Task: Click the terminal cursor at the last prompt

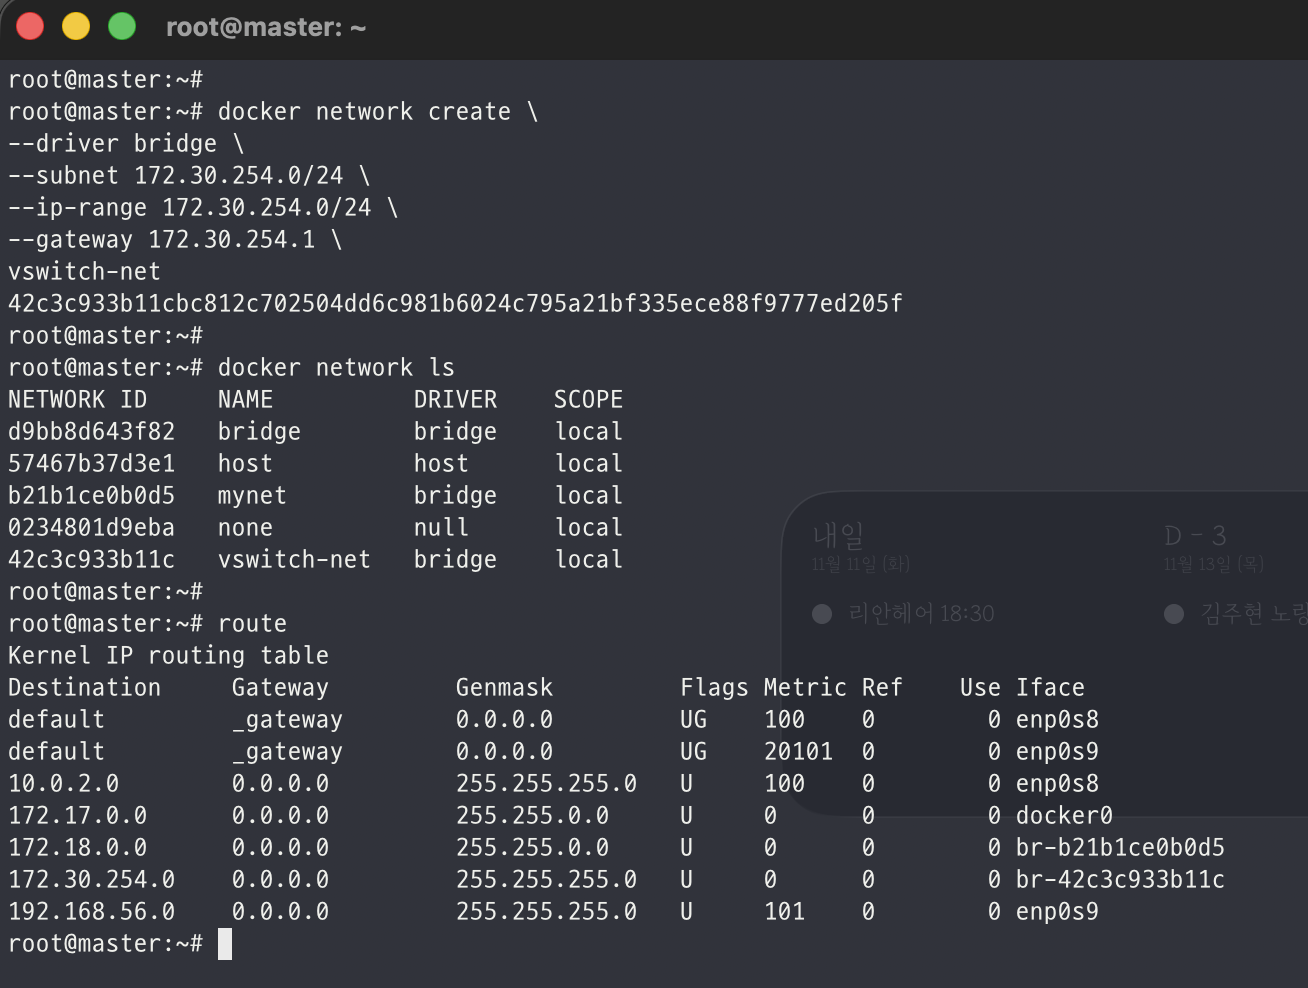Action: point(225,944)
